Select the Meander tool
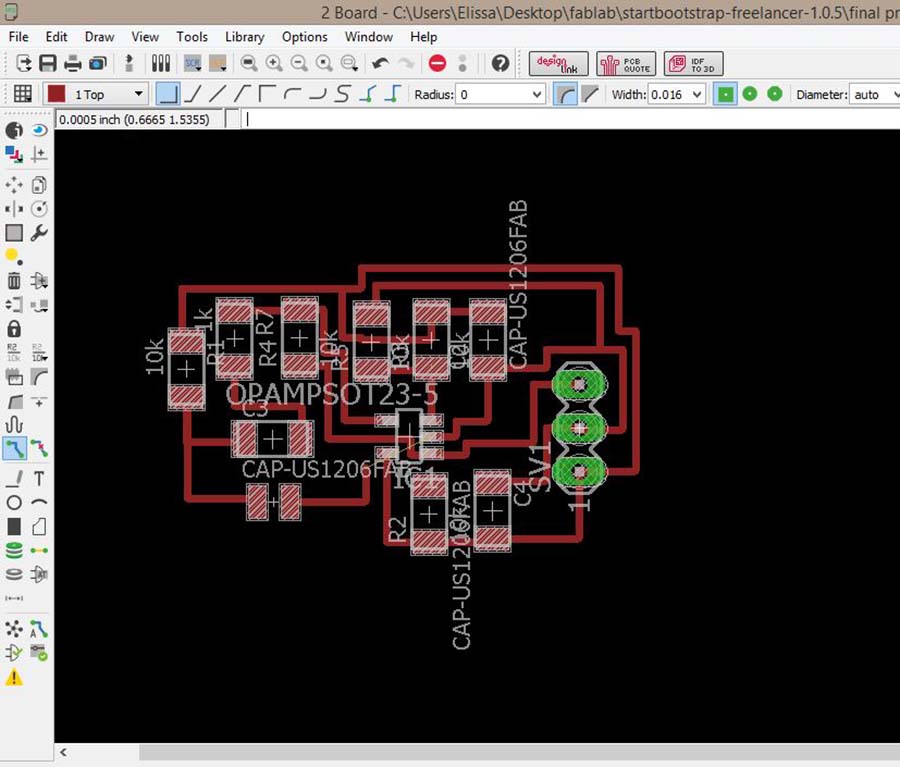Viewport: 900px width, 767px height. tap(14, 424)
